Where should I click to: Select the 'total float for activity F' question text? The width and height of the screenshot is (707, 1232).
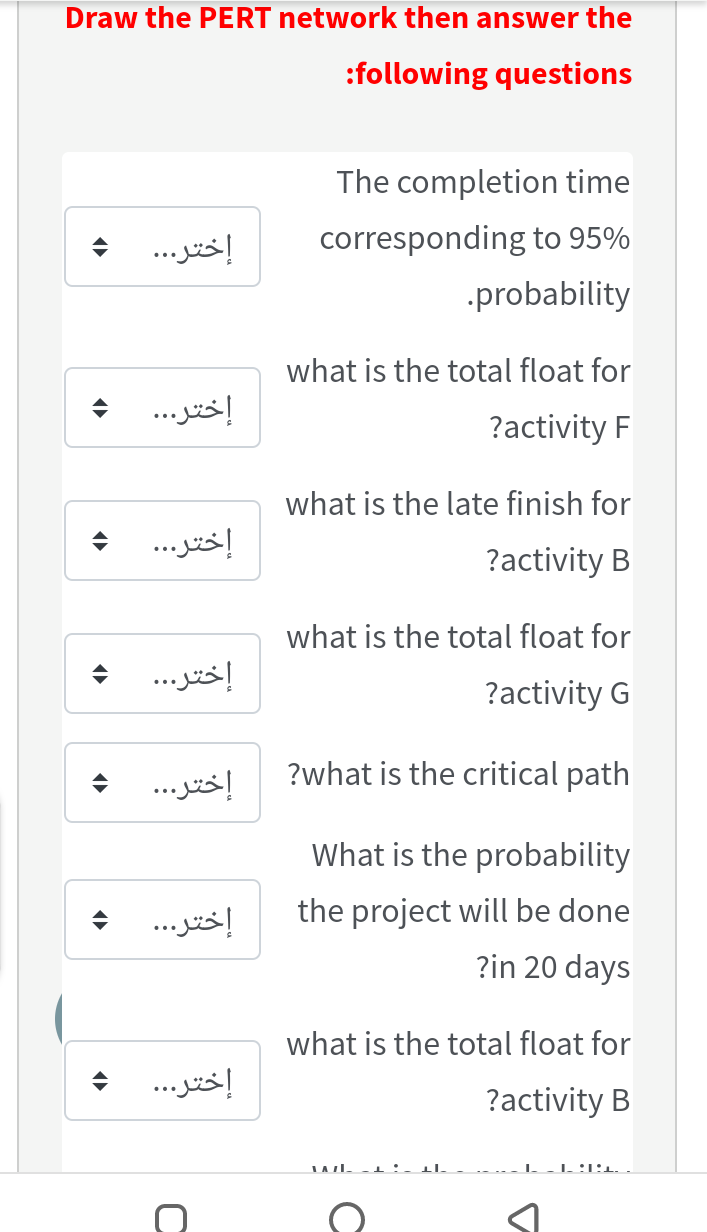click(x=458, y=399)
